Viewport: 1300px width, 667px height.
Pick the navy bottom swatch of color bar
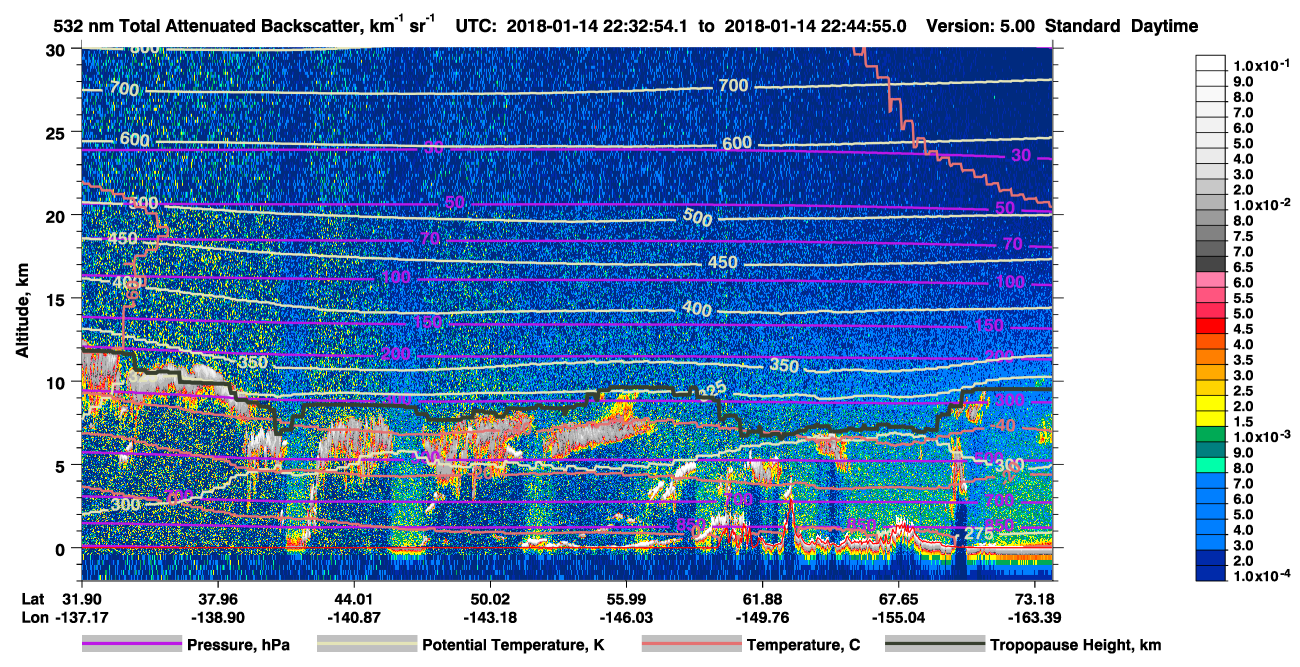(1210, 573)
